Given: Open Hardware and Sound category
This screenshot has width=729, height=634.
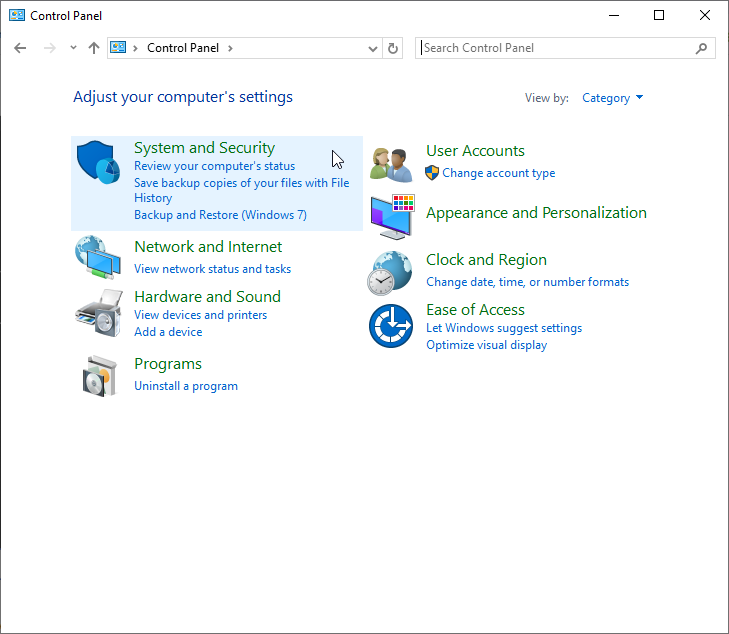Looking at the screenshot, I should point(207,297).
